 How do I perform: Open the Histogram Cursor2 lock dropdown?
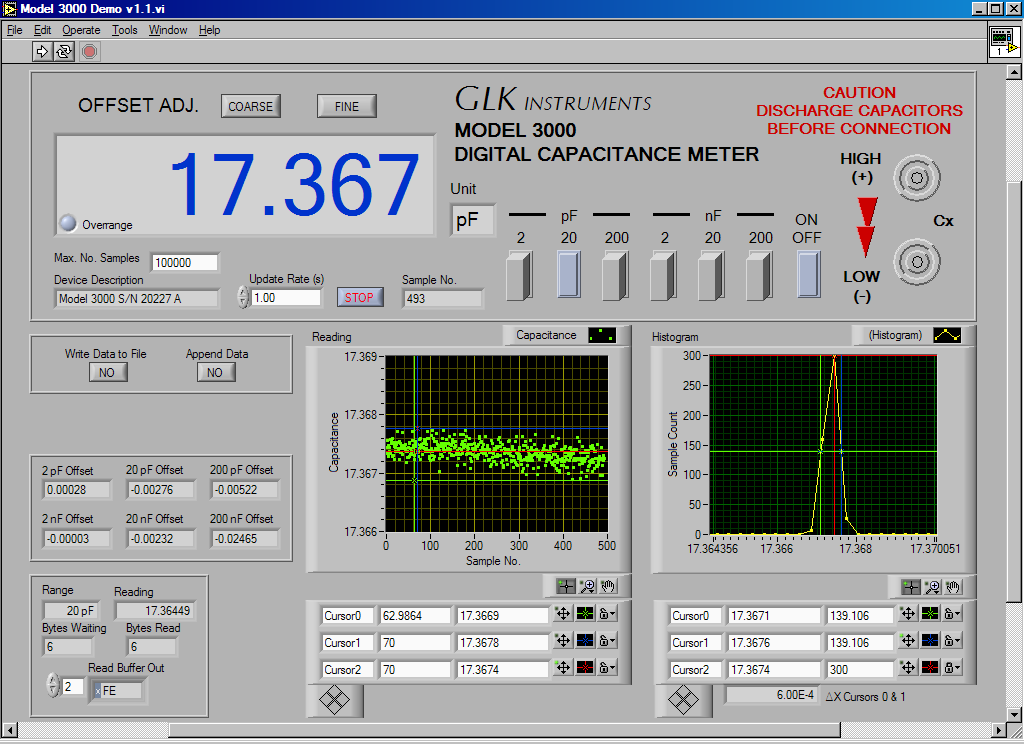(x=952, y=668)
